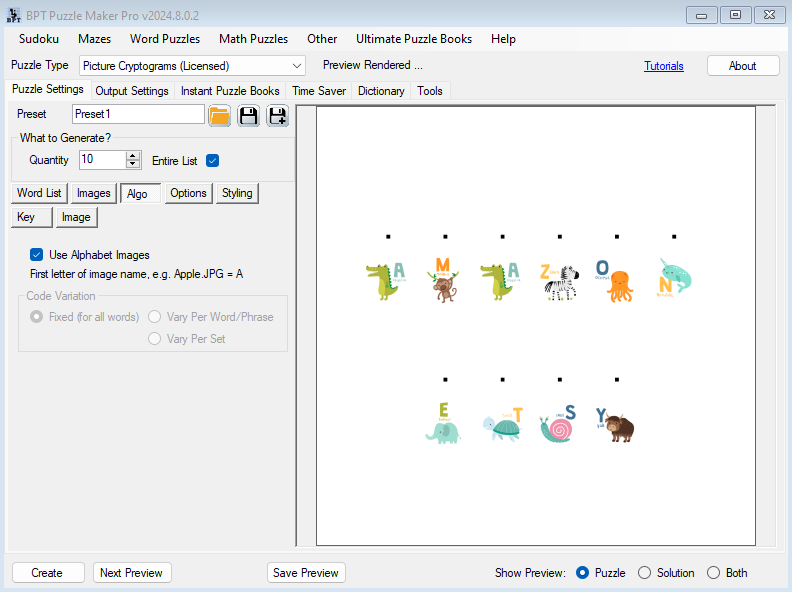Click the snail letter S picture in the preview
Screen dimensions: 792x592
pyautogui.click(x=557, y=423)
